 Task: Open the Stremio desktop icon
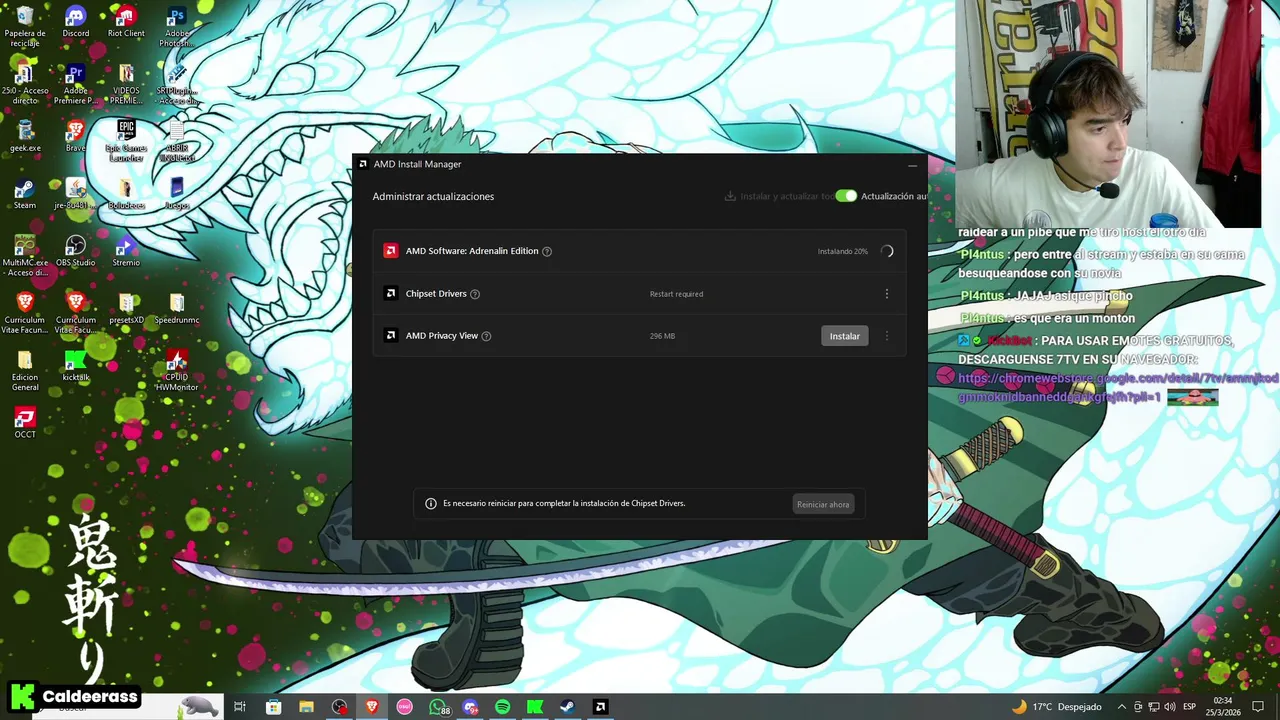click(x=126, y=250)
